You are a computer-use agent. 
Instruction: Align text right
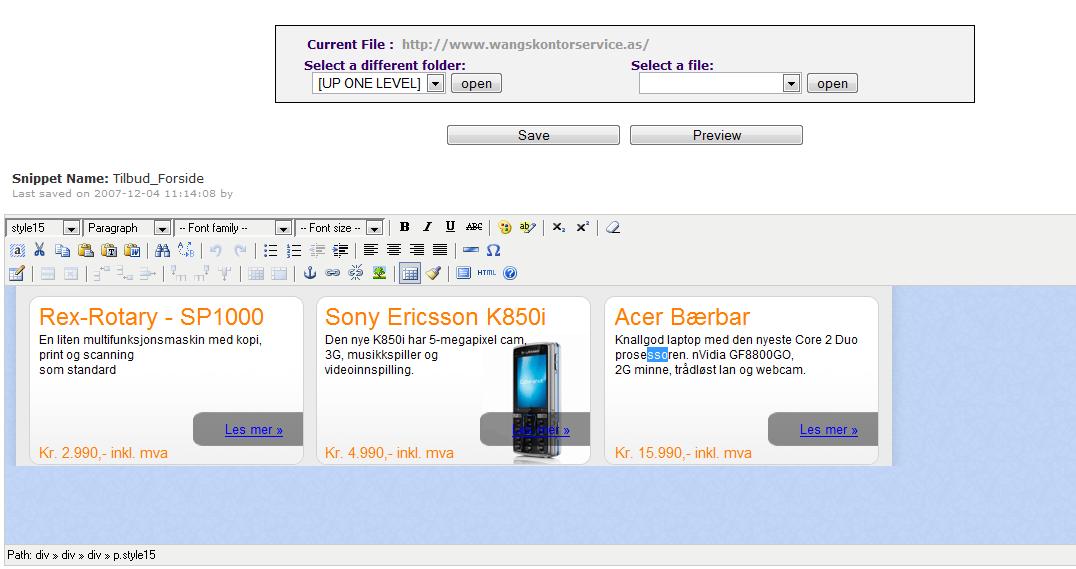[x=417, y=251]
